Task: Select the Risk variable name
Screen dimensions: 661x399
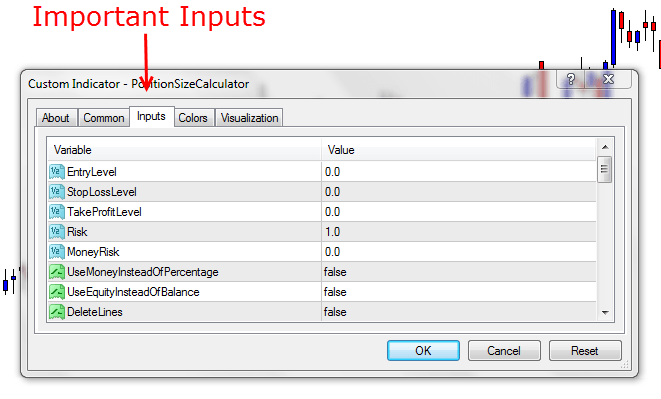Action: pos(77,232)
